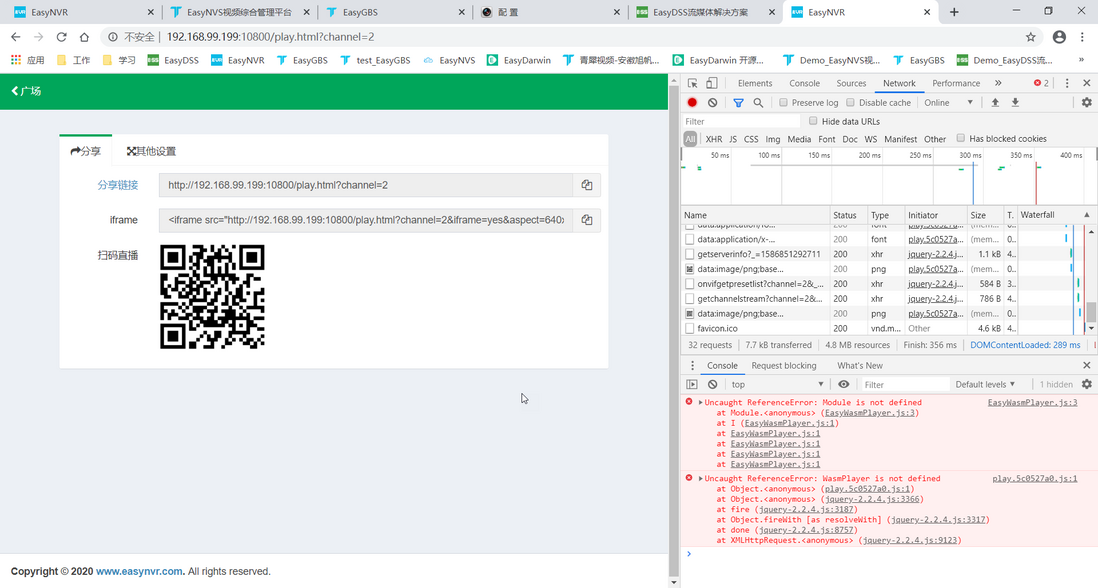Show more DevTools tabs chevron
The width and height of the screenshot is (1098, 588).
(998, 83)
